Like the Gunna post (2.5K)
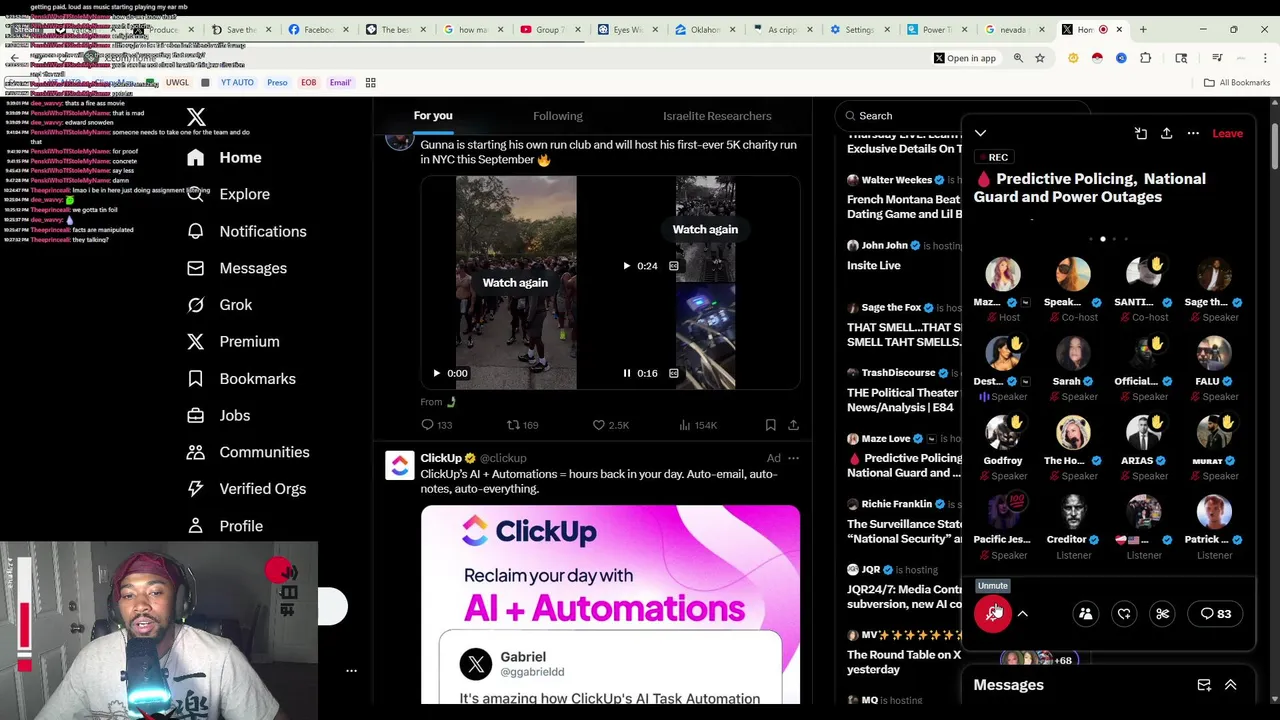The height and width of the screenshot is (720, 1280). [x=610, y=425]
